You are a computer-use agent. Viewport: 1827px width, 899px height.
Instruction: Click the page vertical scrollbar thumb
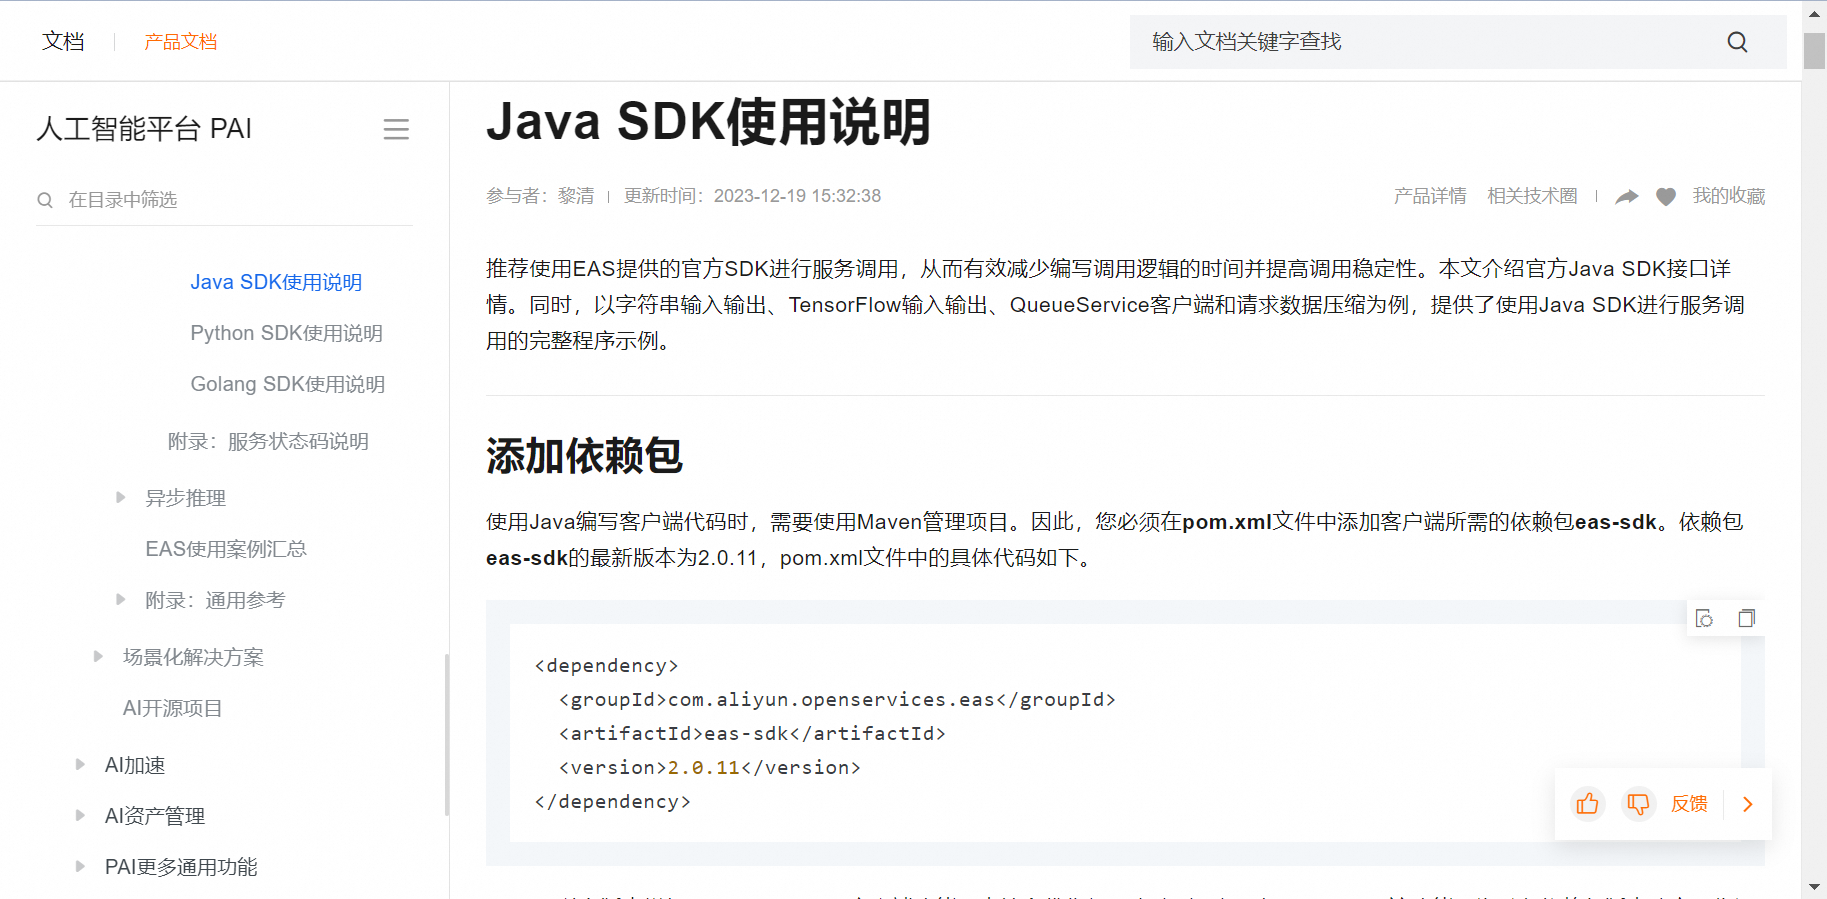[1814, 51]
